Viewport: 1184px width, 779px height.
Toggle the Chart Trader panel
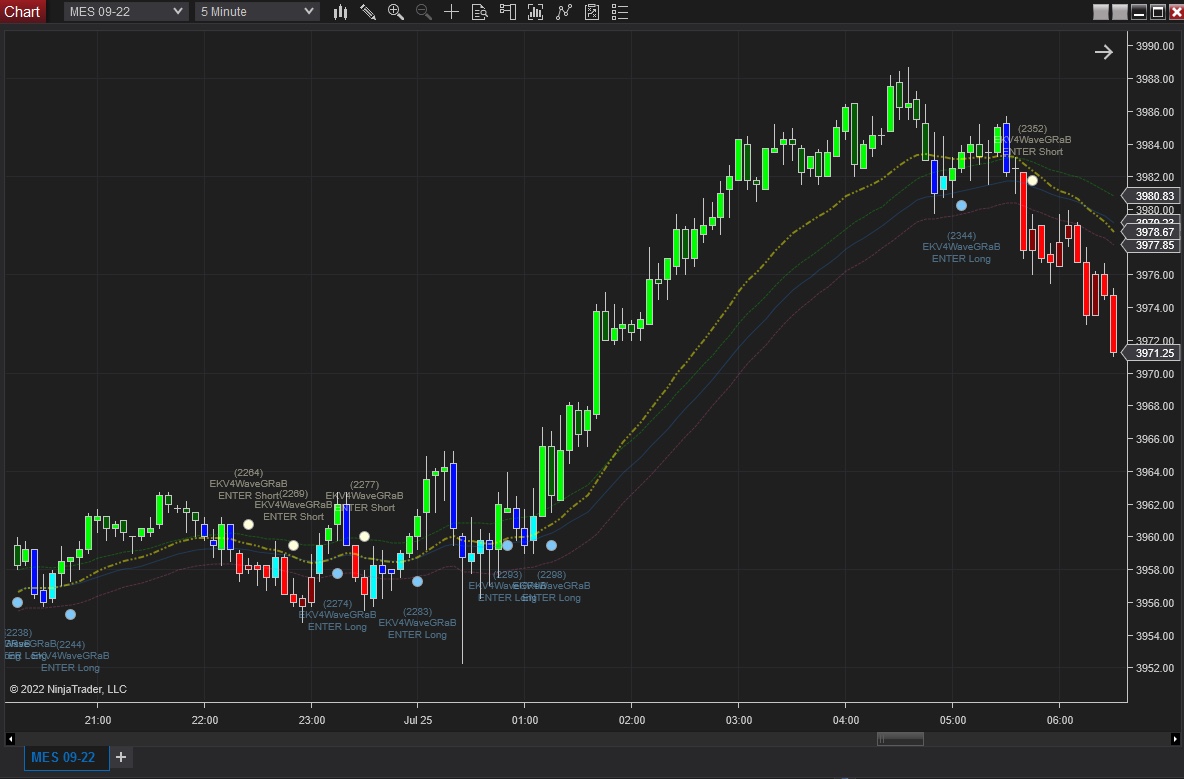507,11
